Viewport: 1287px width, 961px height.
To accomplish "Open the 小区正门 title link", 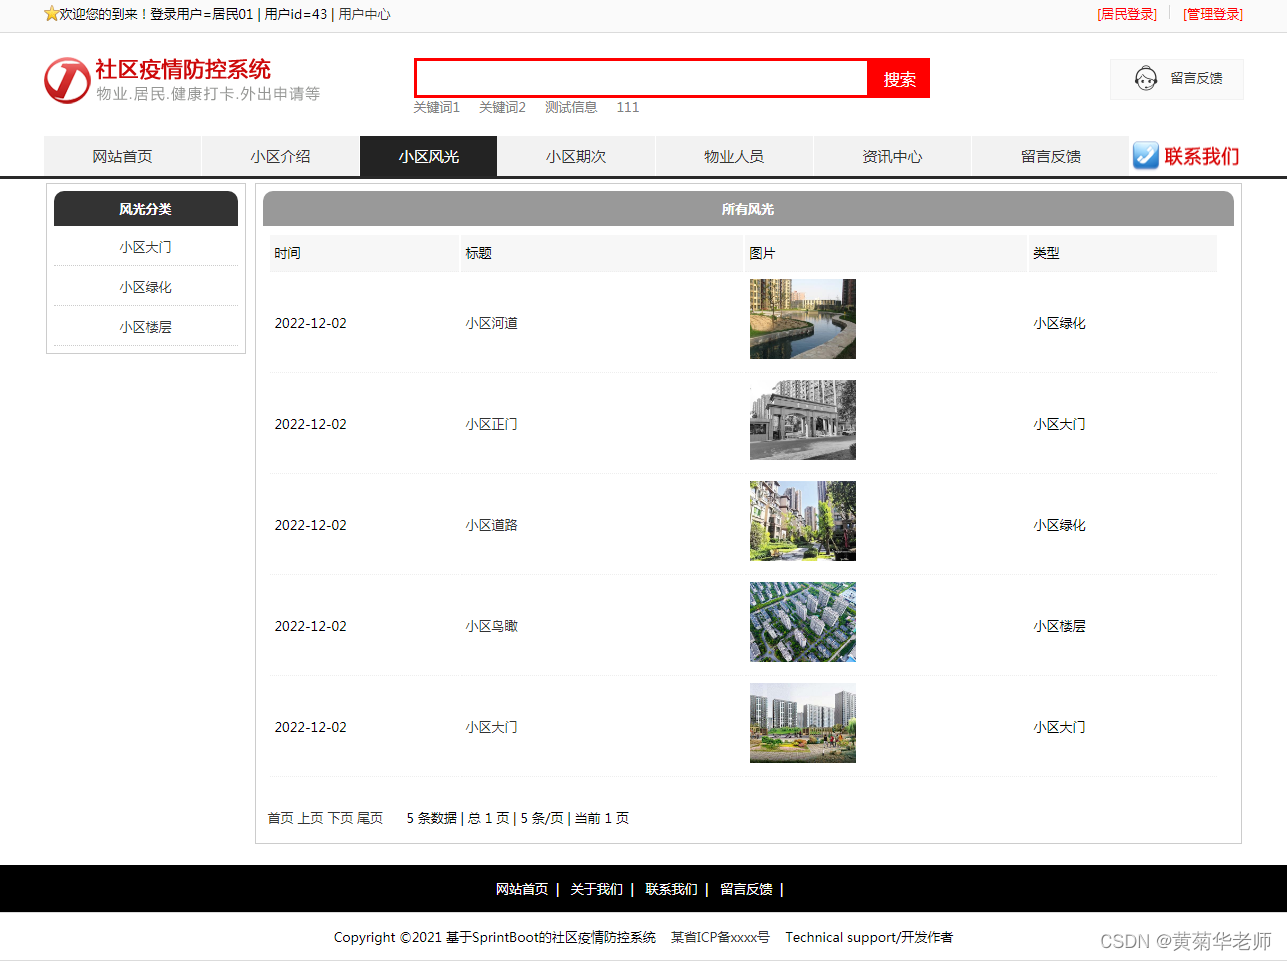I will [491, 424].
